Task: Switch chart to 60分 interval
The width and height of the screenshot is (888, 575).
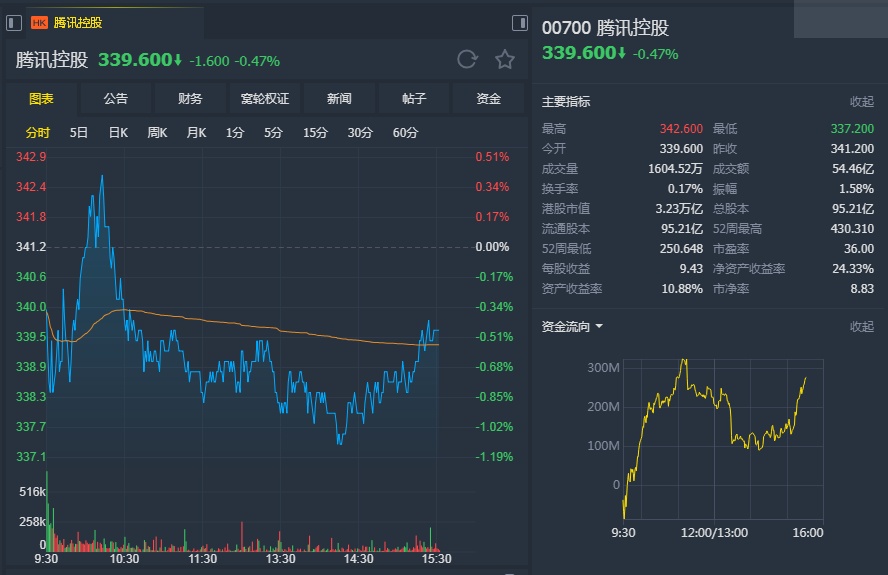Action: [405, 133]
